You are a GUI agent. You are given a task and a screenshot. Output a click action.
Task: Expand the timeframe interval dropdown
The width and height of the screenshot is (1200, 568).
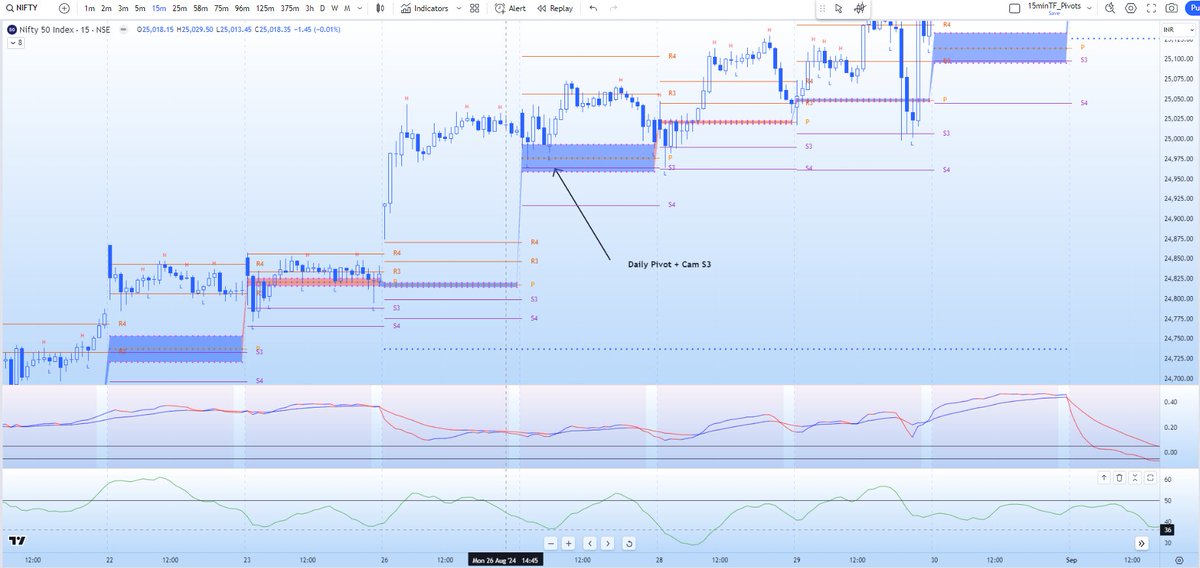click(x=360, y=8)
